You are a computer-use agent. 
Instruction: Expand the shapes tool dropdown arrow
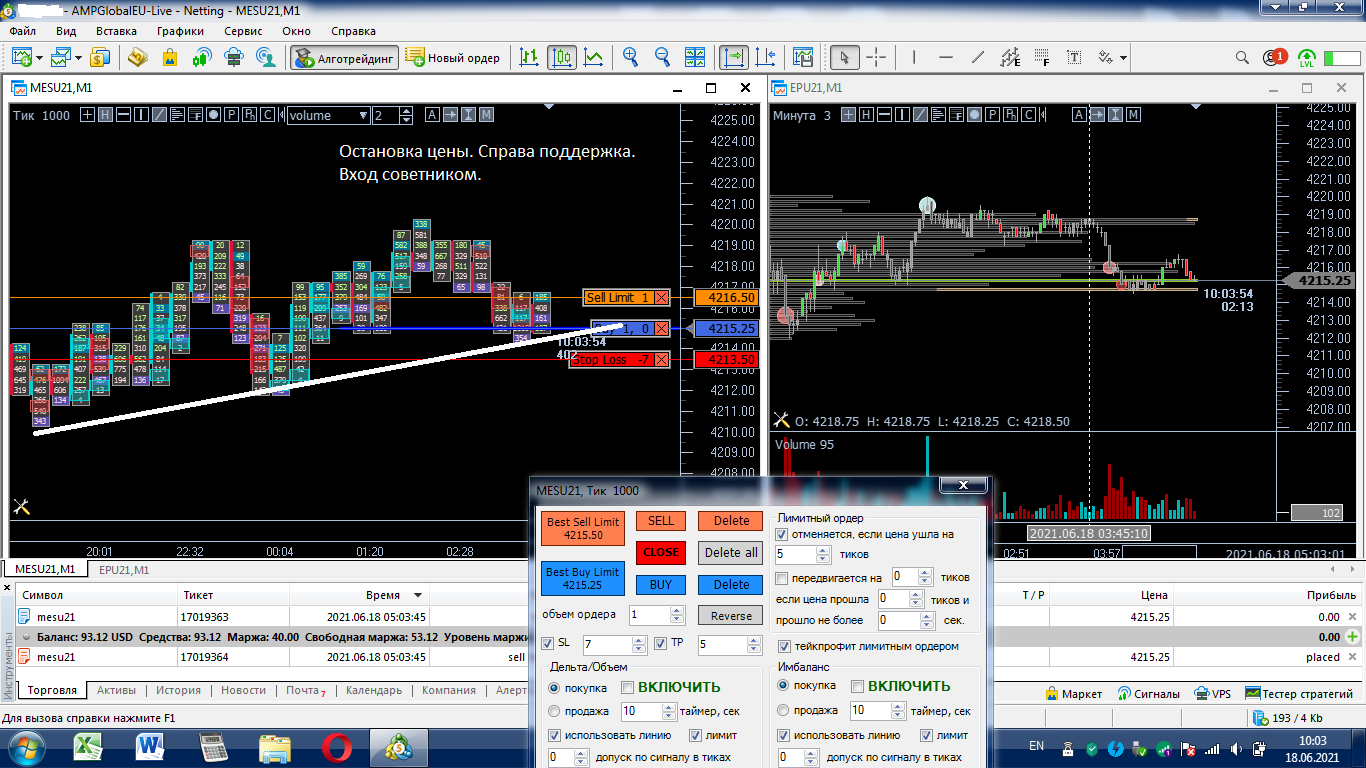1124,58
